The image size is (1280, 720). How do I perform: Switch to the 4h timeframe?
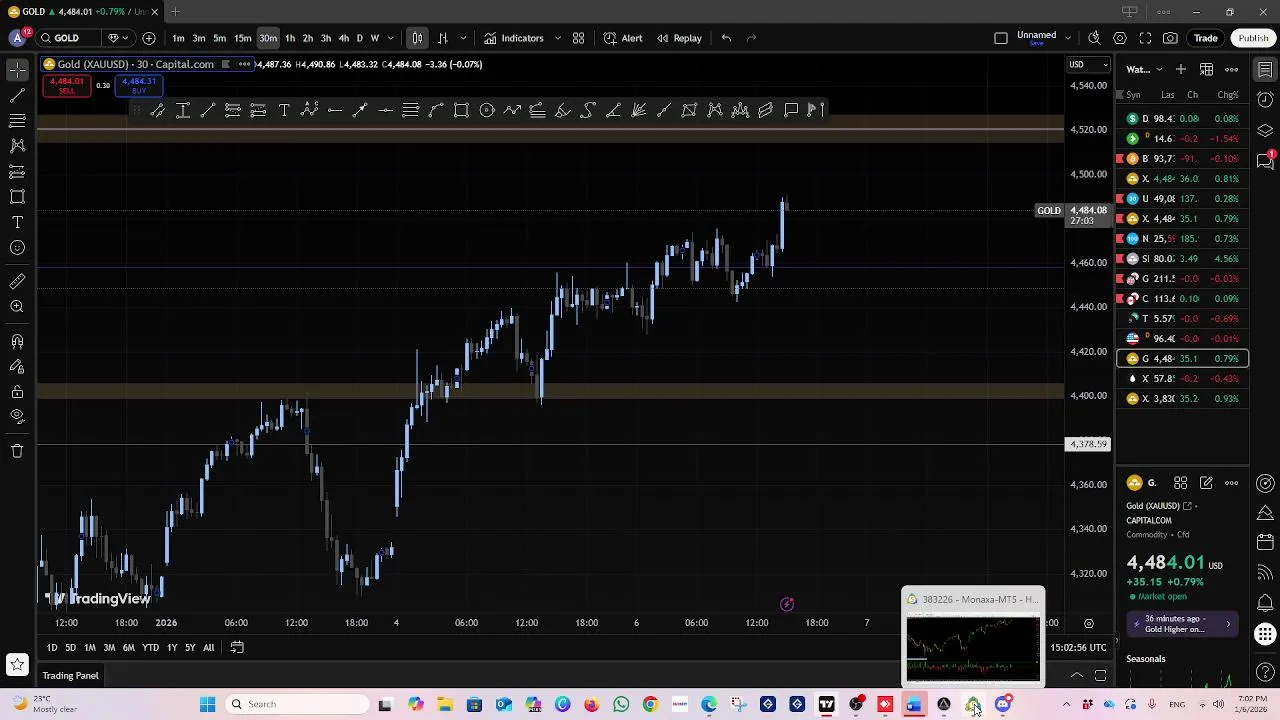tap(344, 38)
